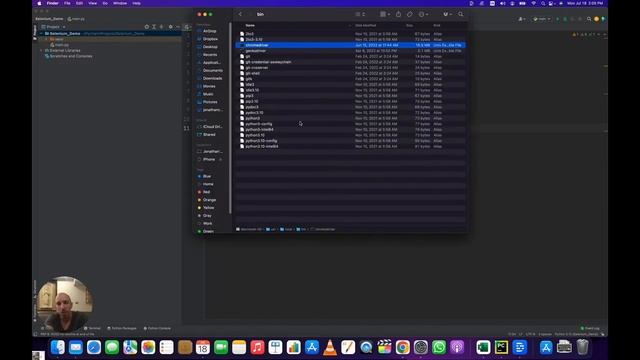Open Shared in Finder sidebar
Image resolution: width=640 pixels, height=360 pixels.
click(209, 134)
